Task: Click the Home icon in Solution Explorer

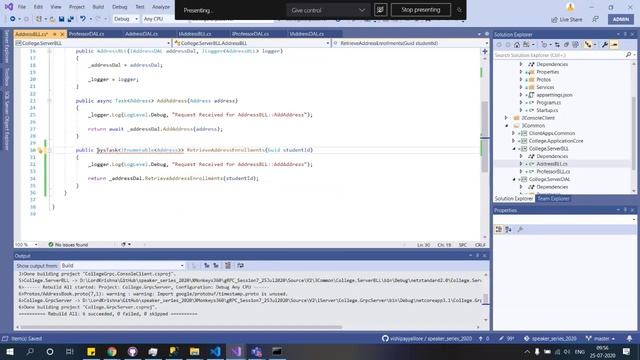Action: click(x=517, y=44)
